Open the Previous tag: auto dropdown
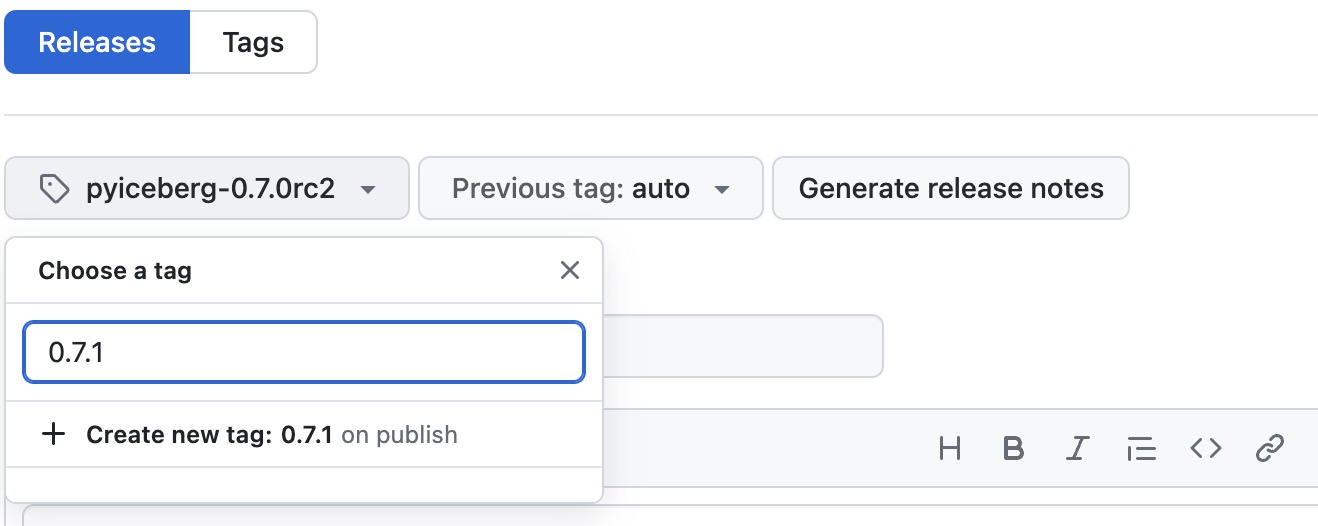 click(x=590, y=188)
